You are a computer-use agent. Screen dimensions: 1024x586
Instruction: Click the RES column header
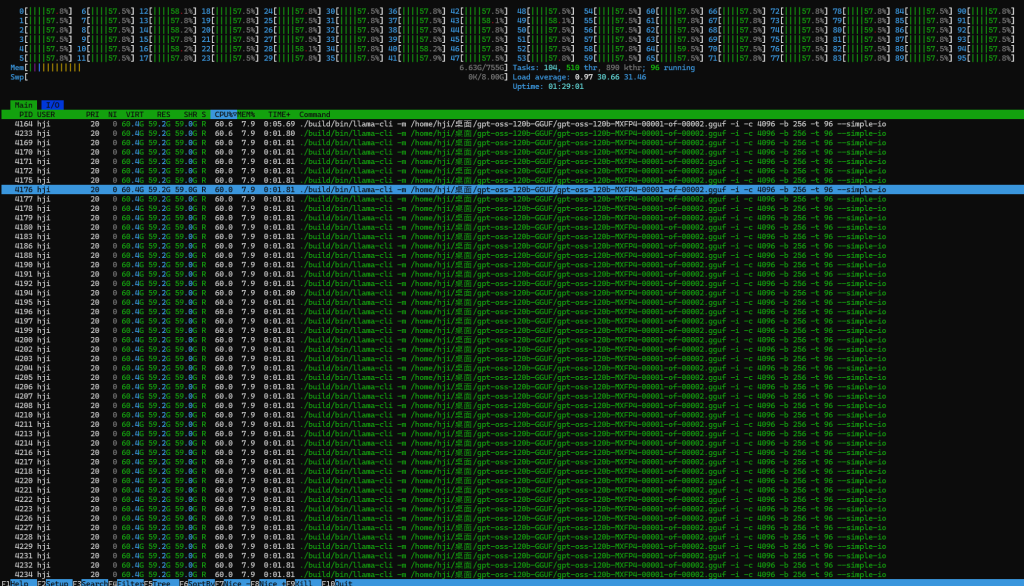pyautogui.click(x=163, y=114)
